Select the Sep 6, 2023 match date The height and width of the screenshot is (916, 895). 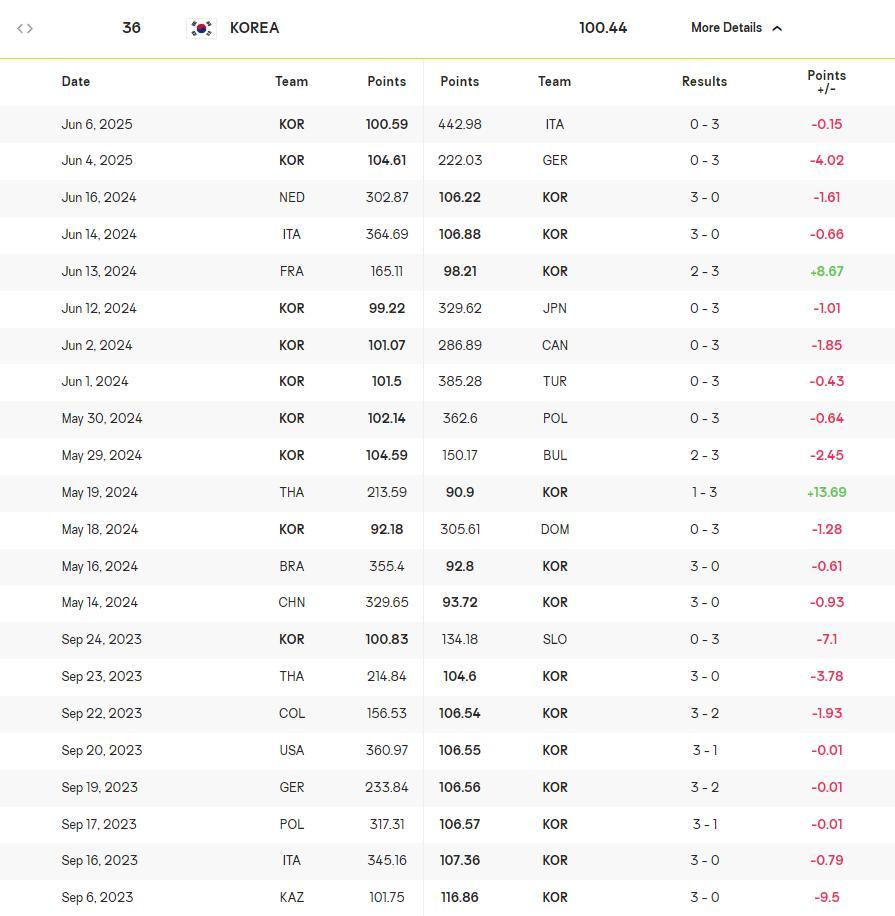click(97, 897)
